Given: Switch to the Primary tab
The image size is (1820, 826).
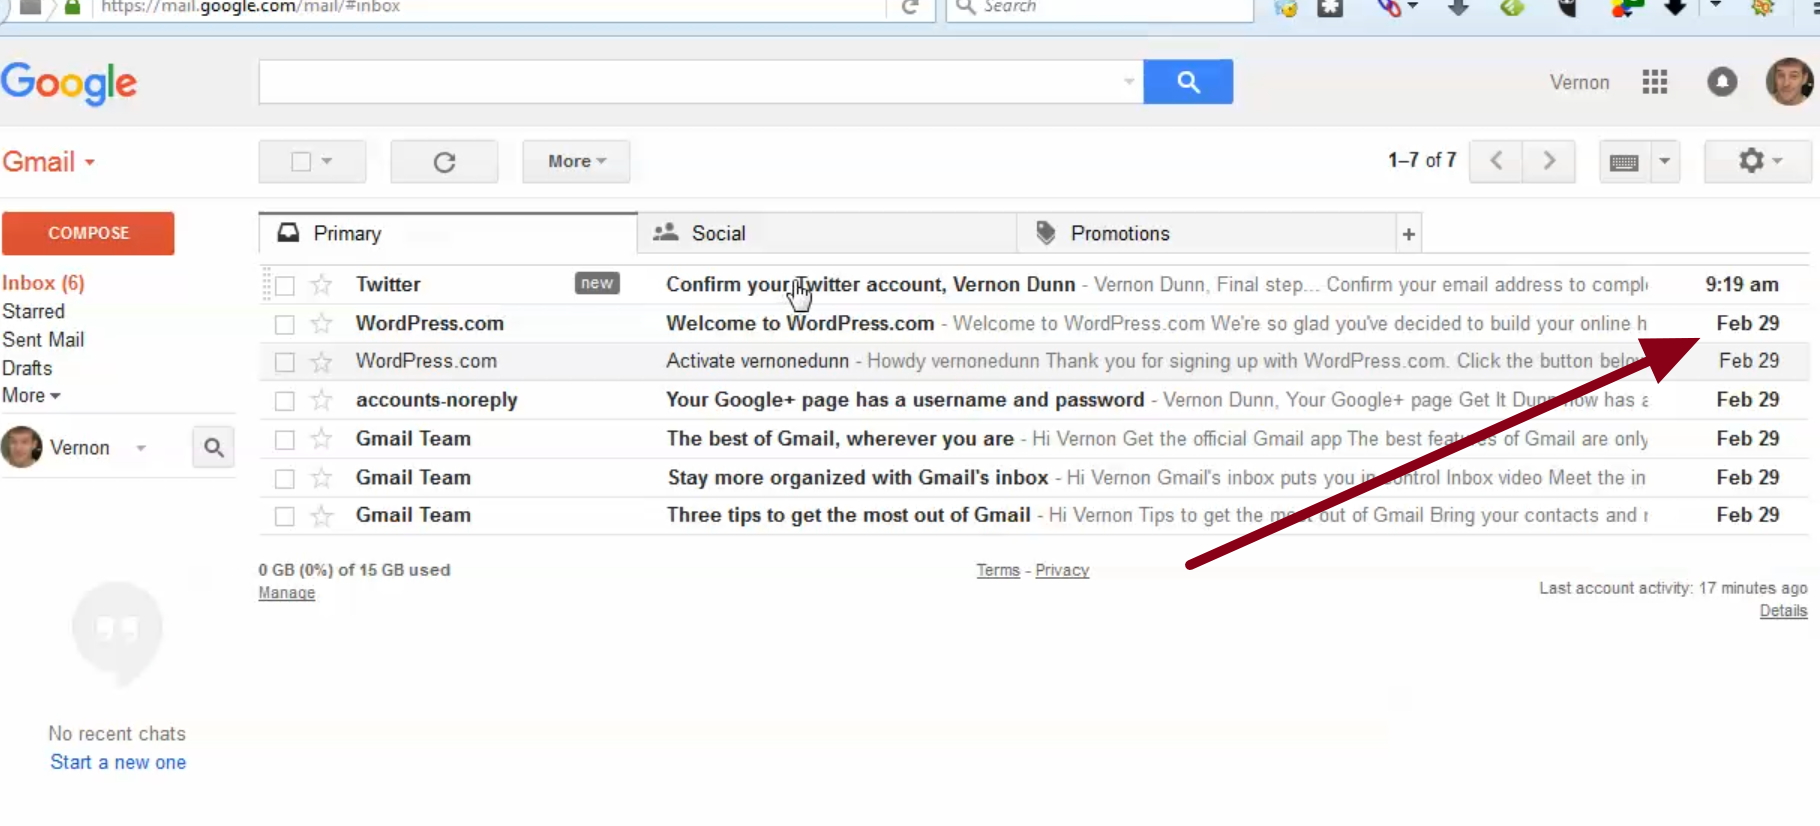Looking at the screenshot, I should [448, 234].
